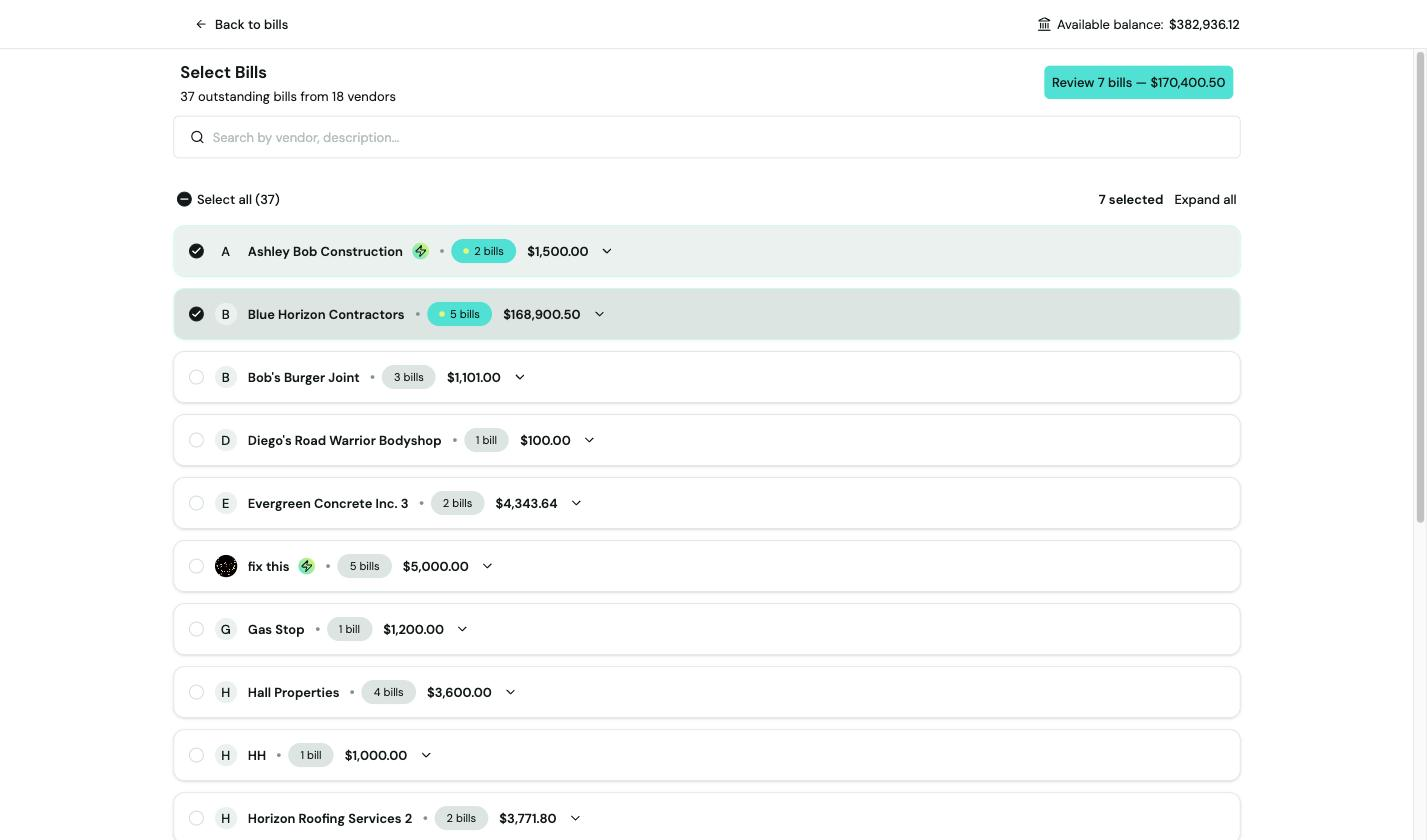This screenshot has height=840, width=1427.
Task: Expand the Hall Properties chevron
Action: click(x=510, y=692)
